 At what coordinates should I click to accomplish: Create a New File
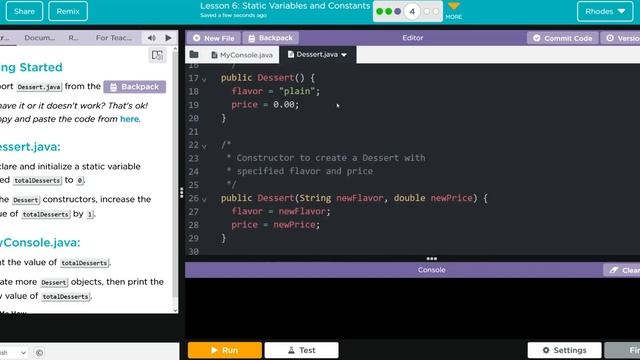(x=214, y=38)
